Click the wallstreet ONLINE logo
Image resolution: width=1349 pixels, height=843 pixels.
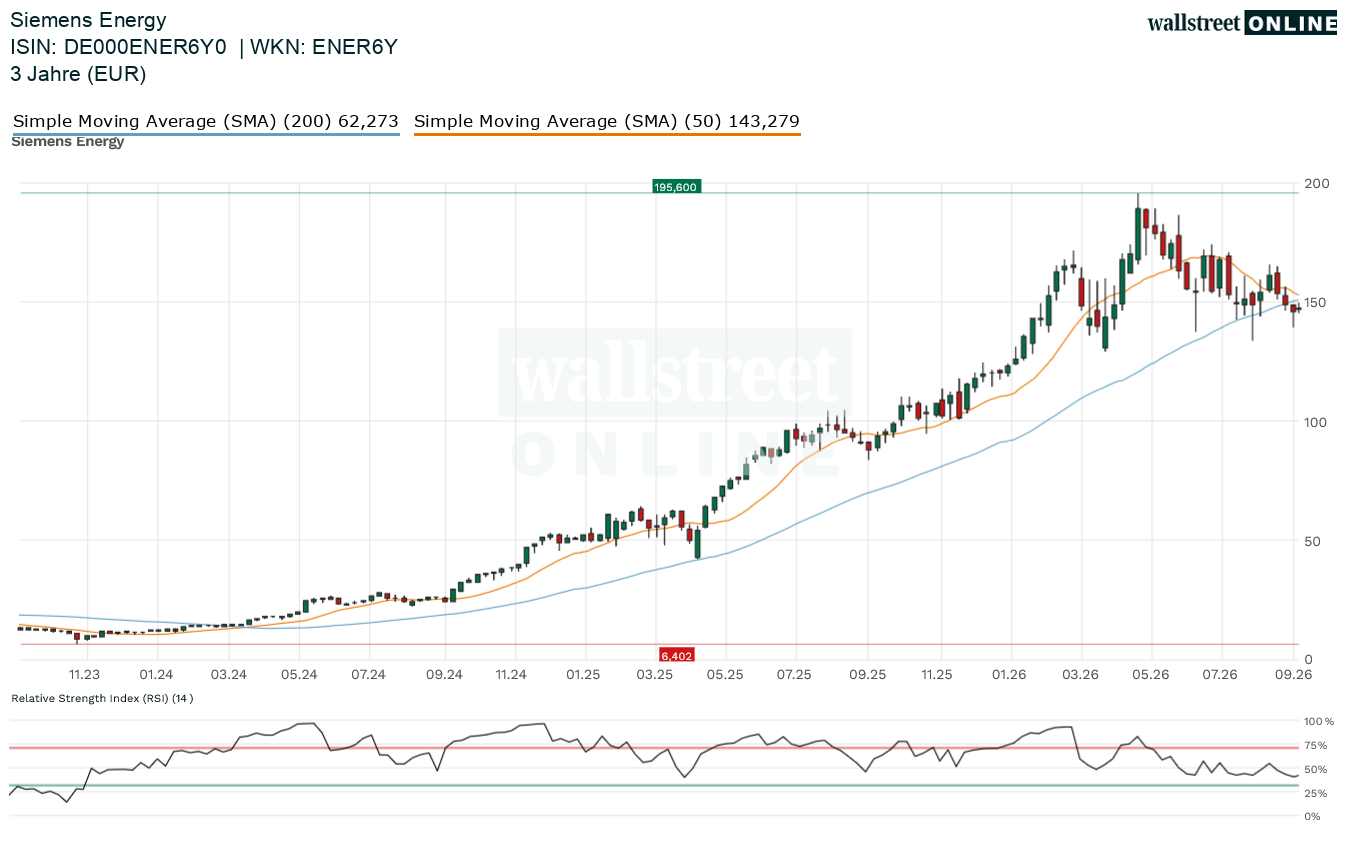pyautogui.click(x=1242, y=23)
